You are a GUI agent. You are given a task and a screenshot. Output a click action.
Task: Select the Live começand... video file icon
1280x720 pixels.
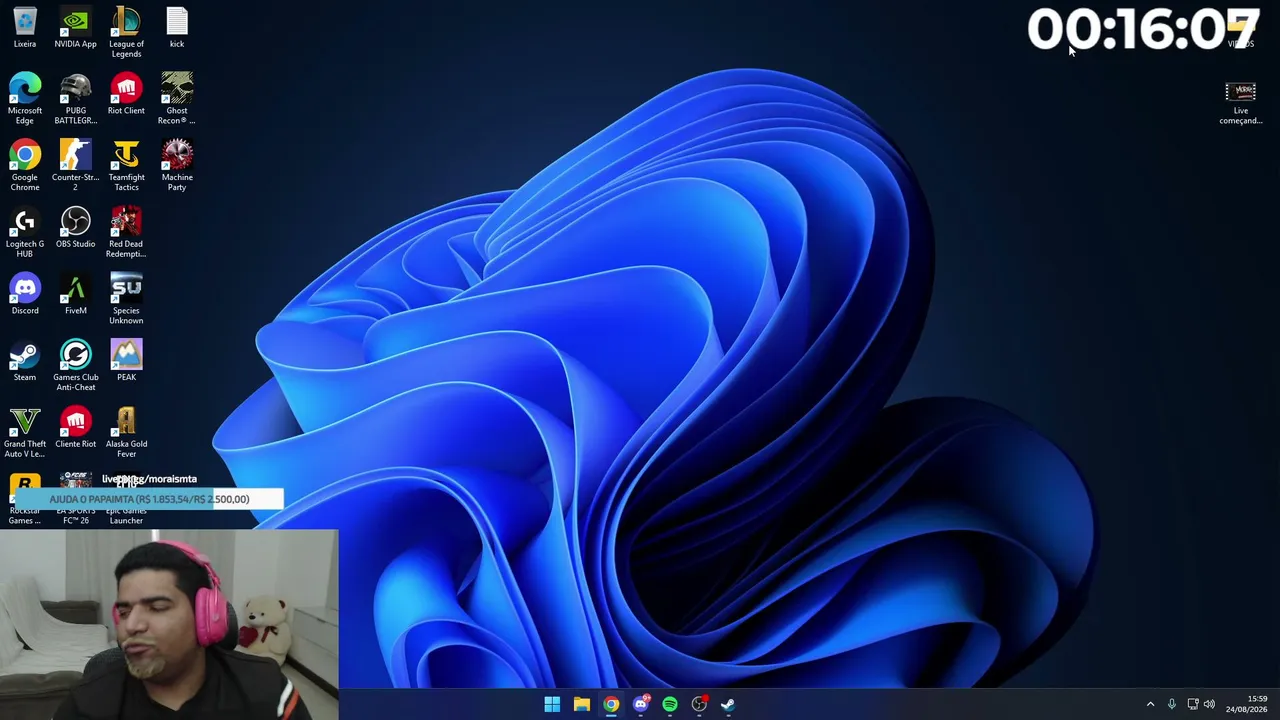1241,103
